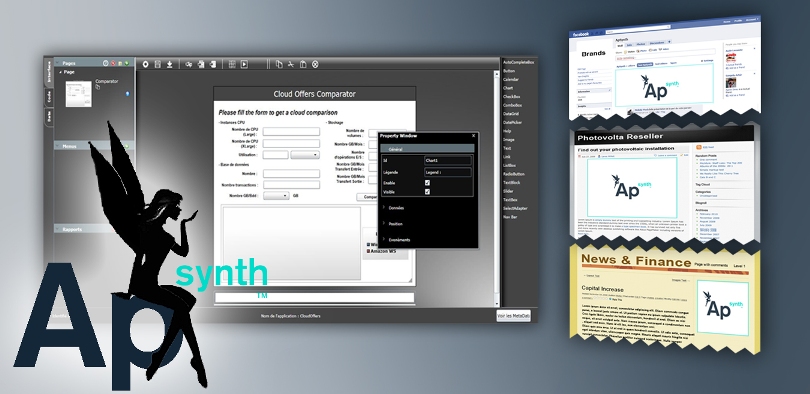Click the green add page icon
The width and height of the screenshot is (810, 394).
click(127, 63)
